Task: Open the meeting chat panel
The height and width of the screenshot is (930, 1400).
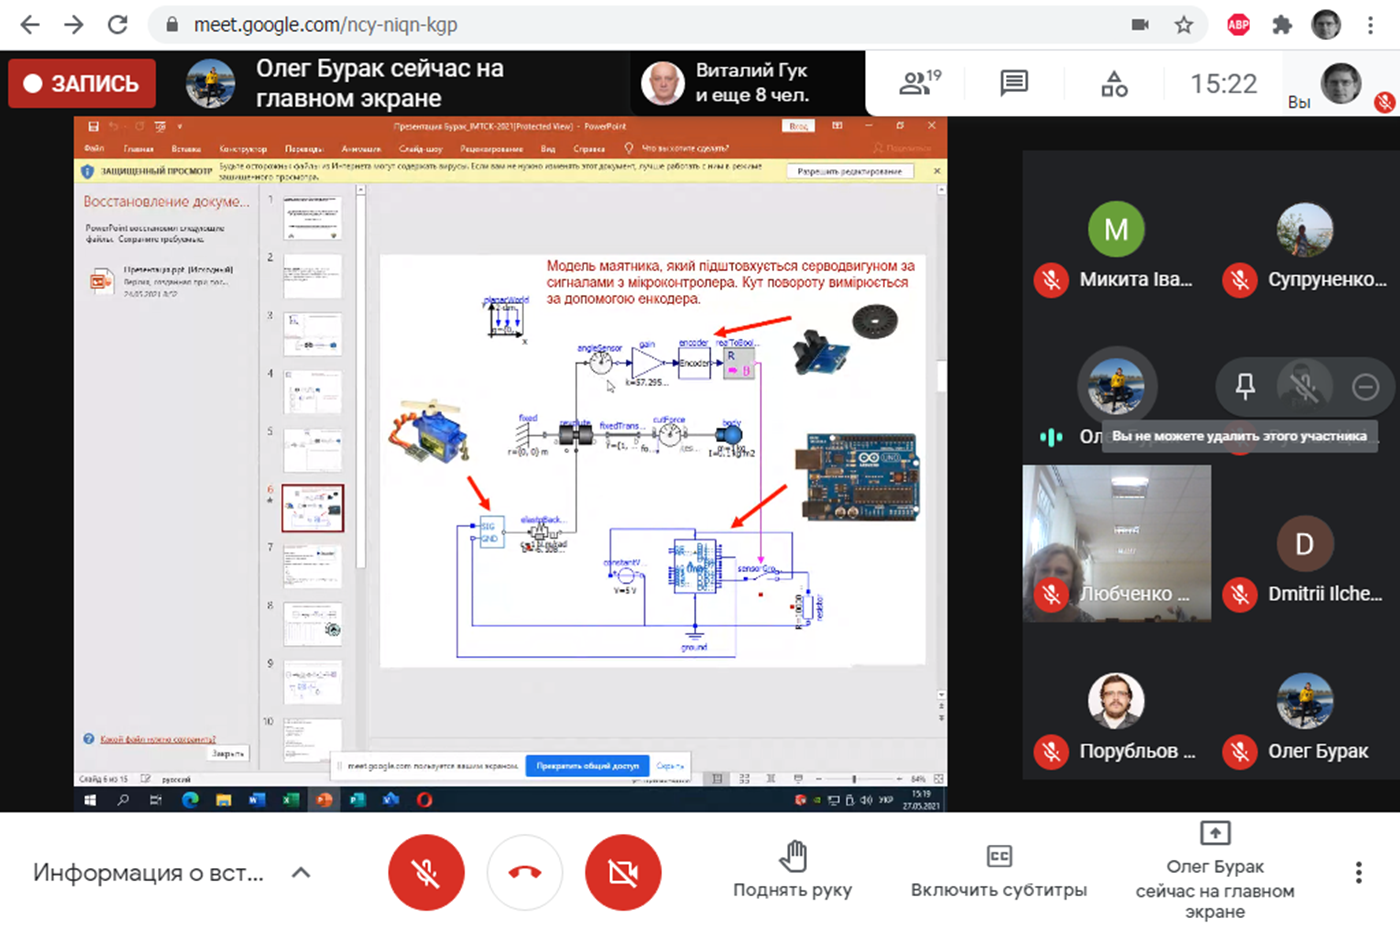Action: tap(1014, 83)
